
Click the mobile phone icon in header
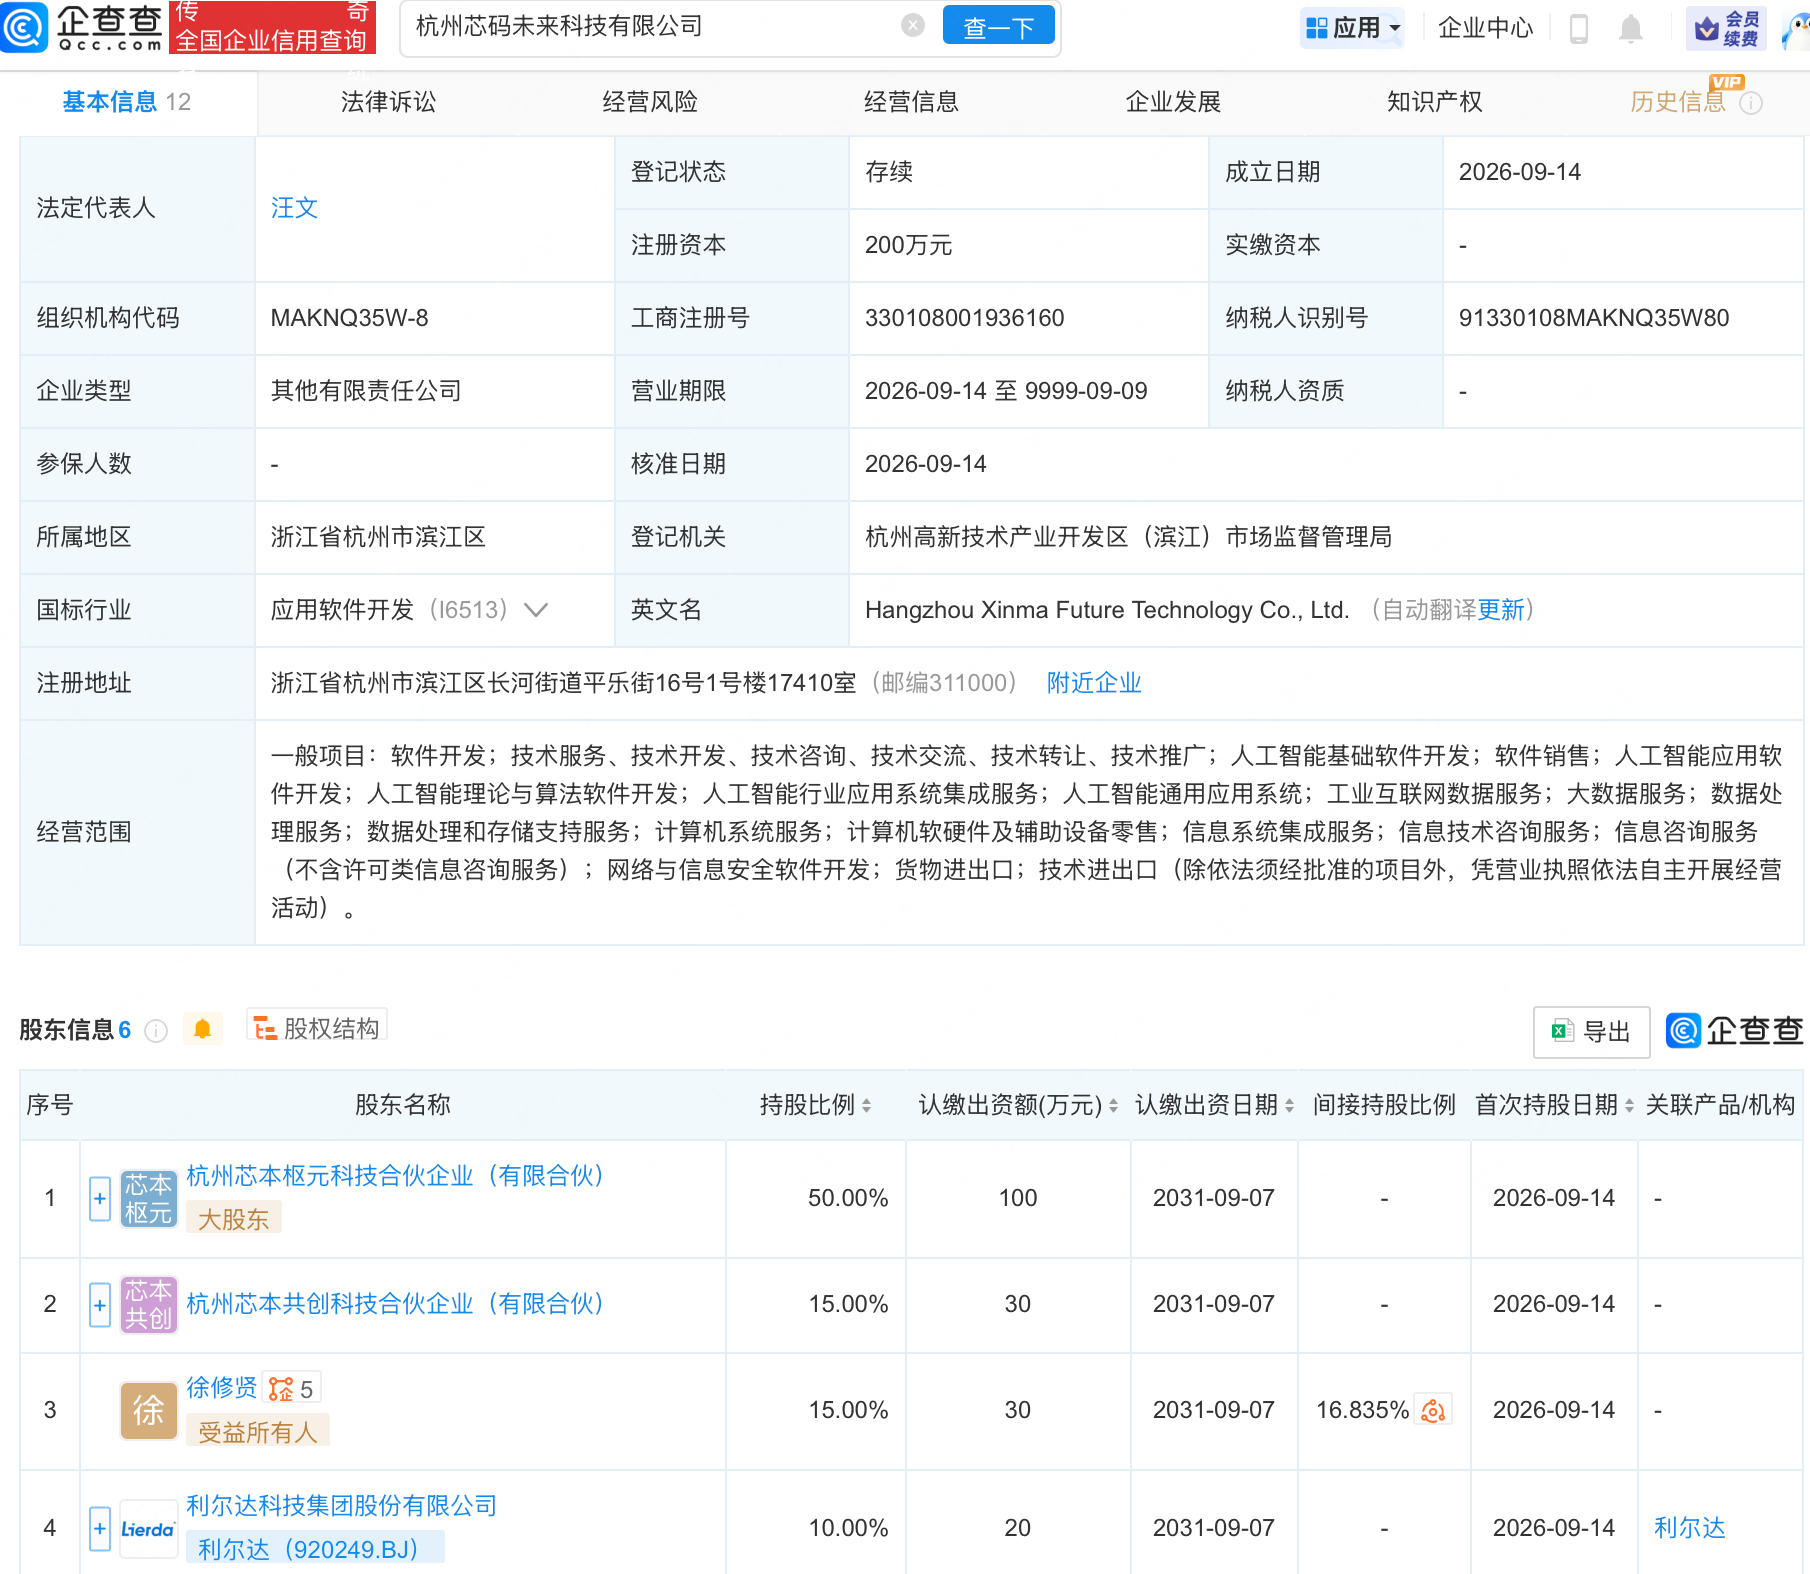coord(1579,28)
